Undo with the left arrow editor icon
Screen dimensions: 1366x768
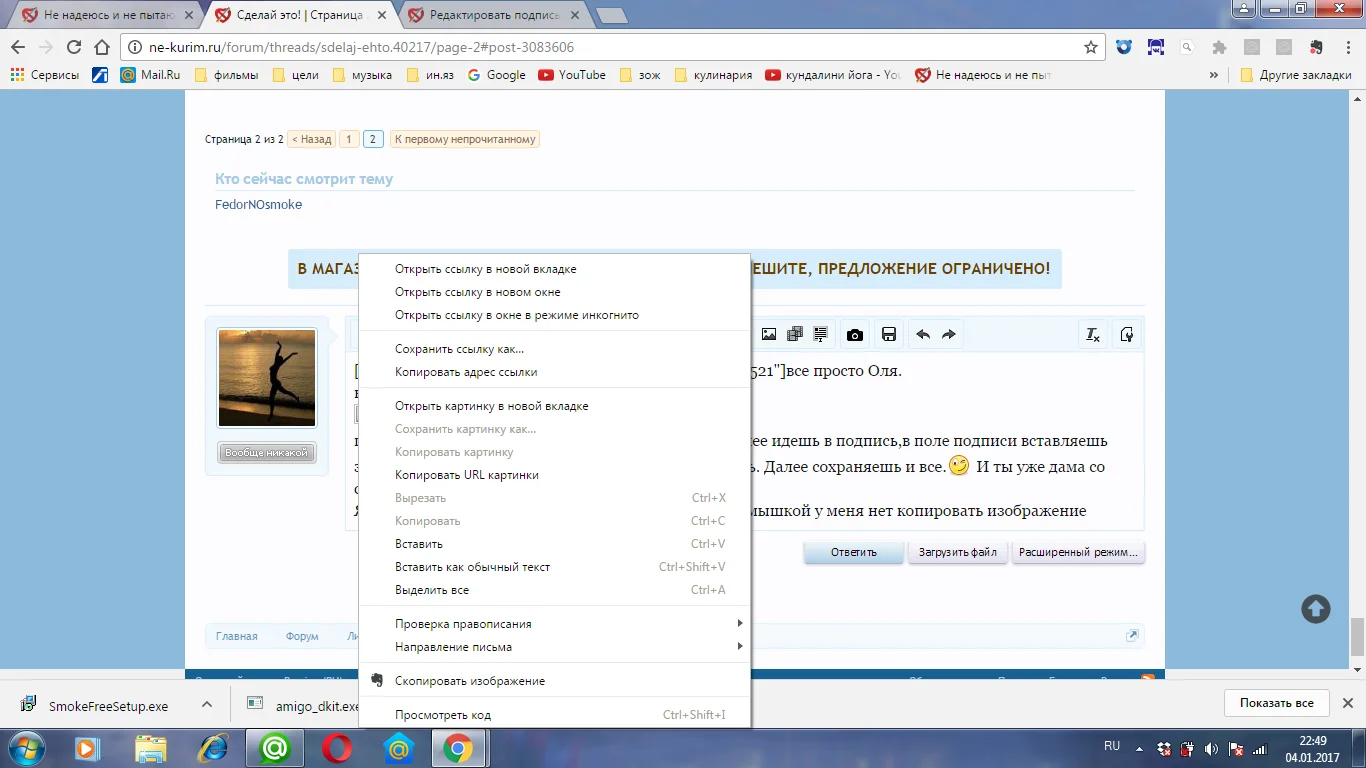pyautogui.click(x=923, y=335)
